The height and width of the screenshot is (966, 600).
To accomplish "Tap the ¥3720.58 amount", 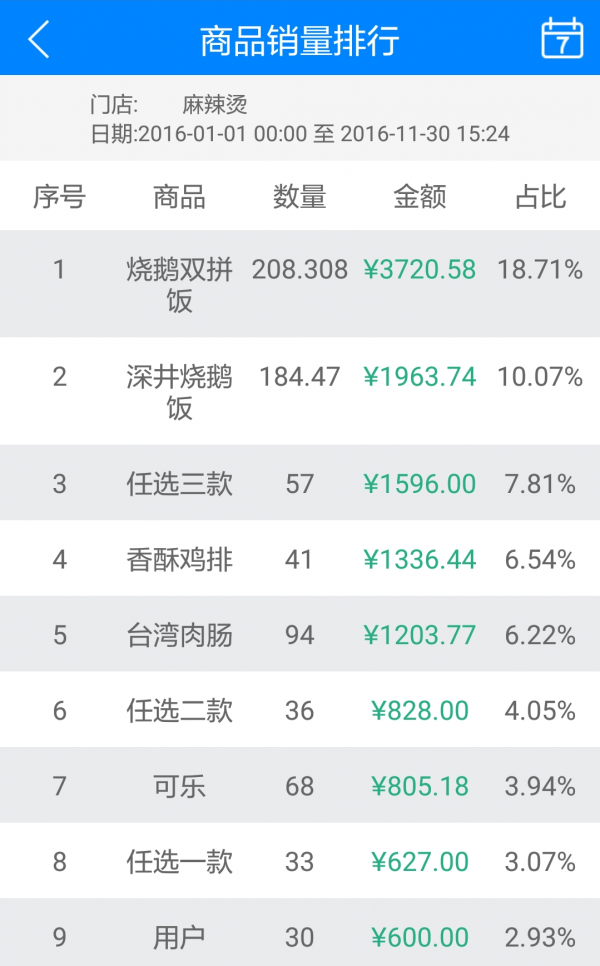I will click(420, 269).
